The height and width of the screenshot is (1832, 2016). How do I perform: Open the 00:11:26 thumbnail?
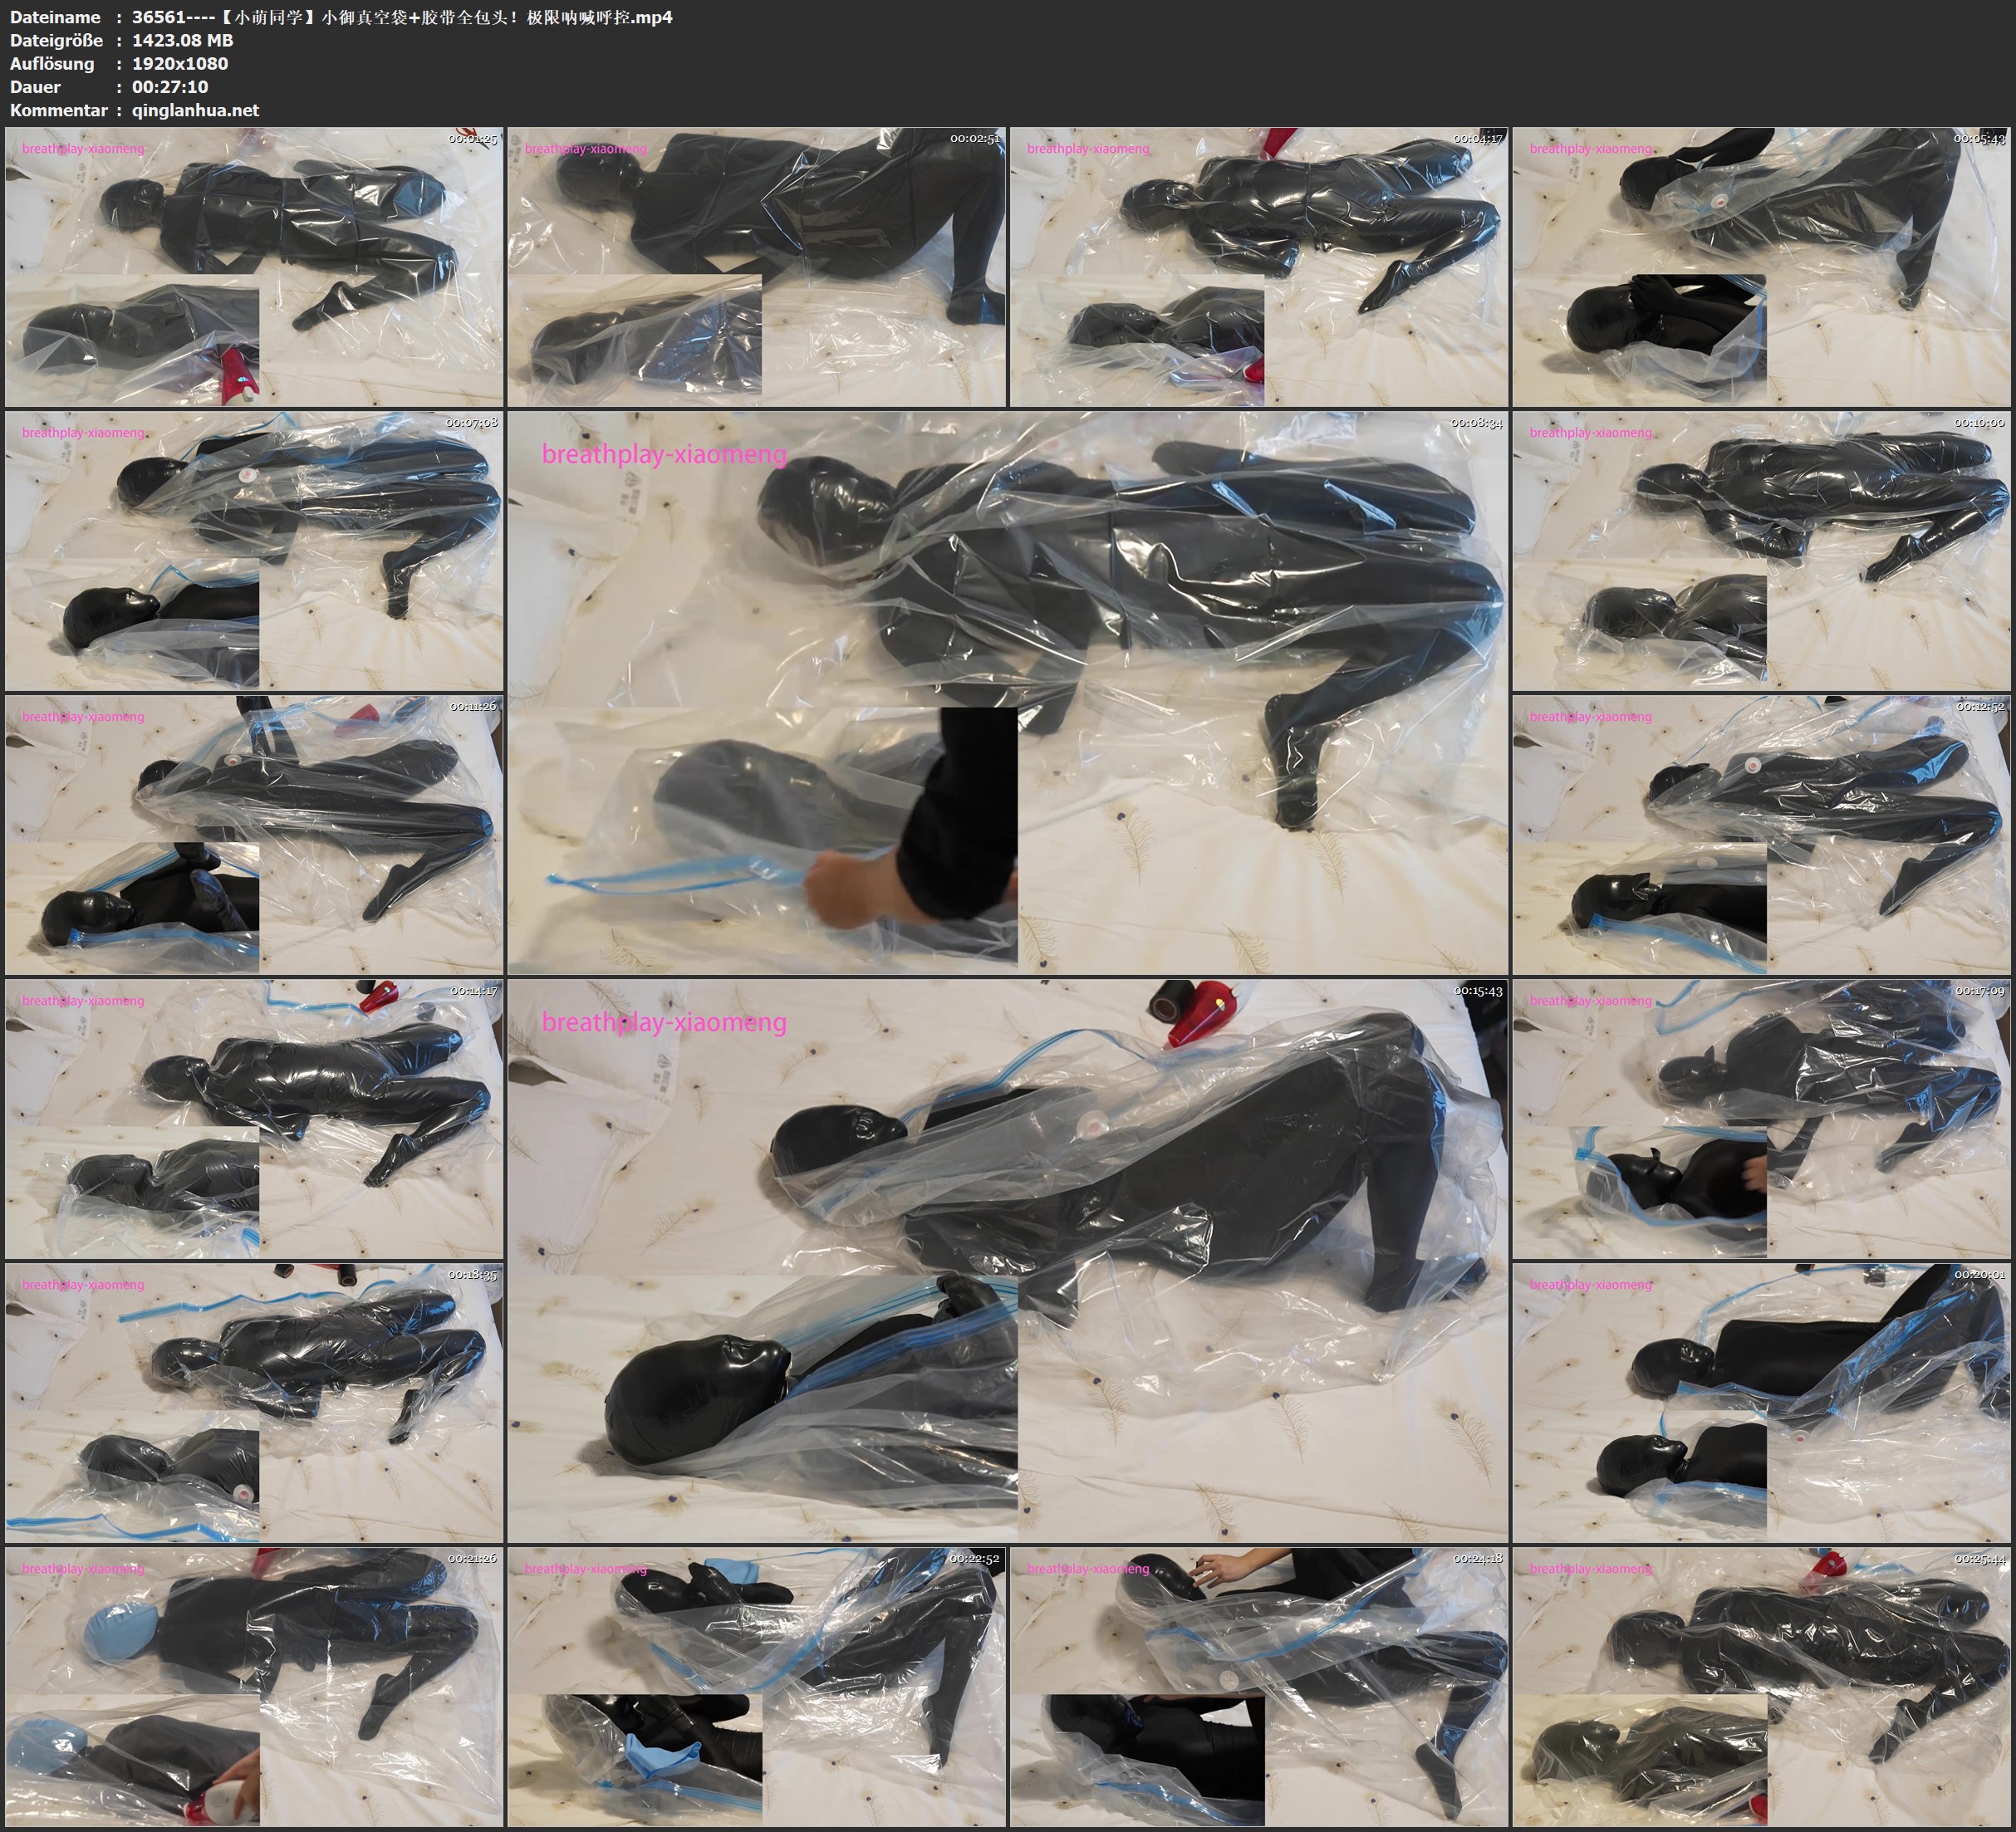(254, 834)
